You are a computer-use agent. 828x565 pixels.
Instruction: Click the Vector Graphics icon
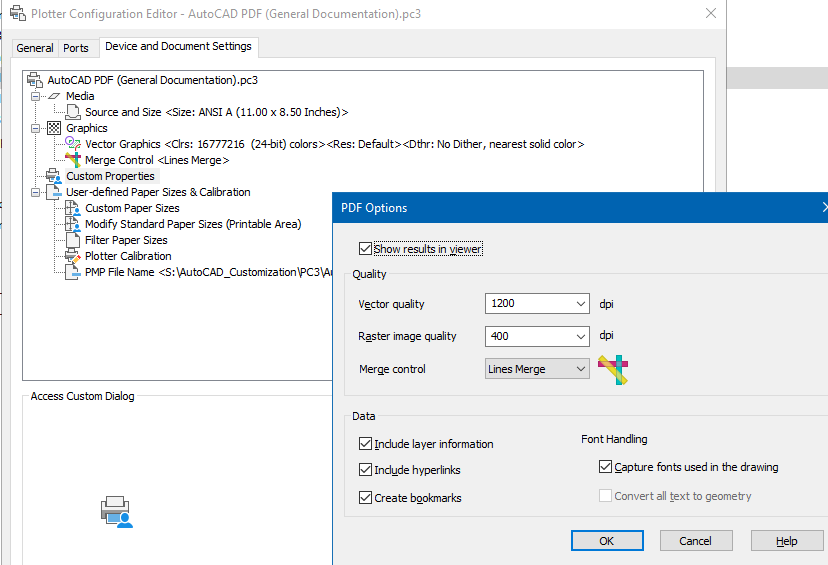click(x=73, y=144)
